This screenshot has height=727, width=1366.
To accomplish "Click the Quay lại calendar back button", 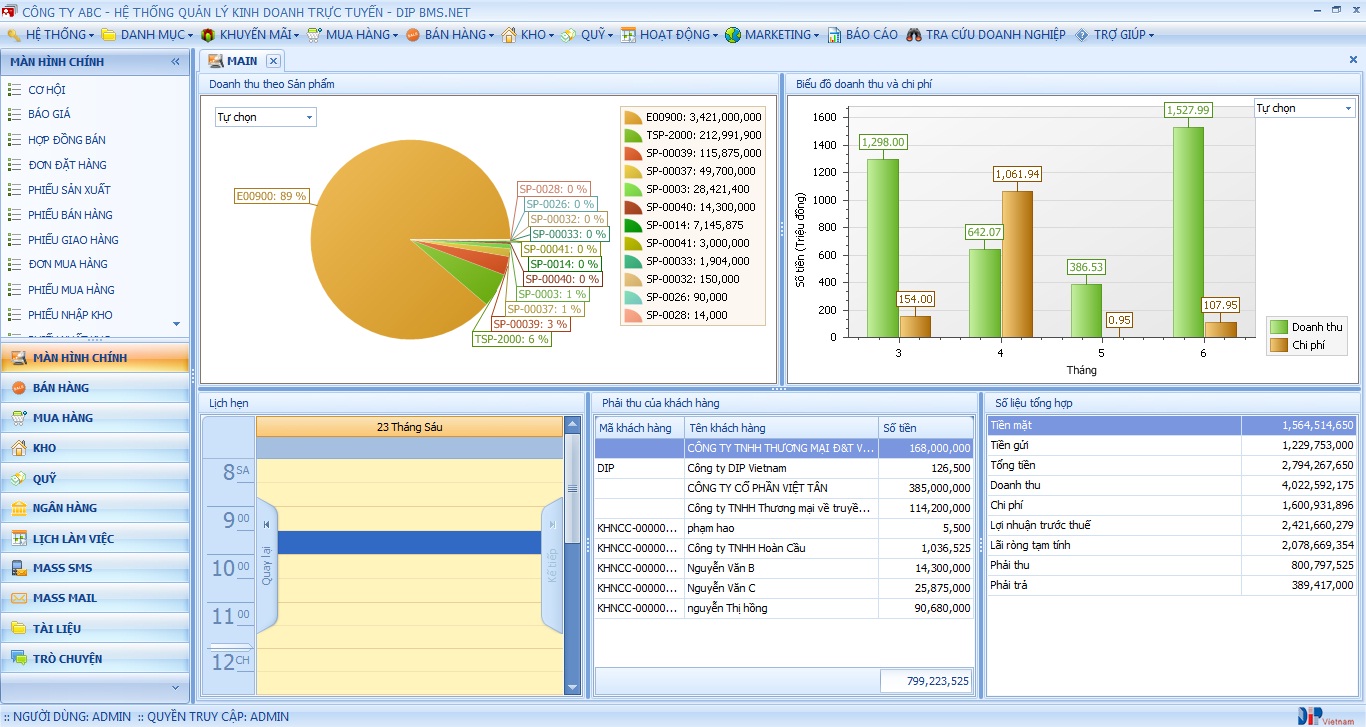I will click(266, 565).
